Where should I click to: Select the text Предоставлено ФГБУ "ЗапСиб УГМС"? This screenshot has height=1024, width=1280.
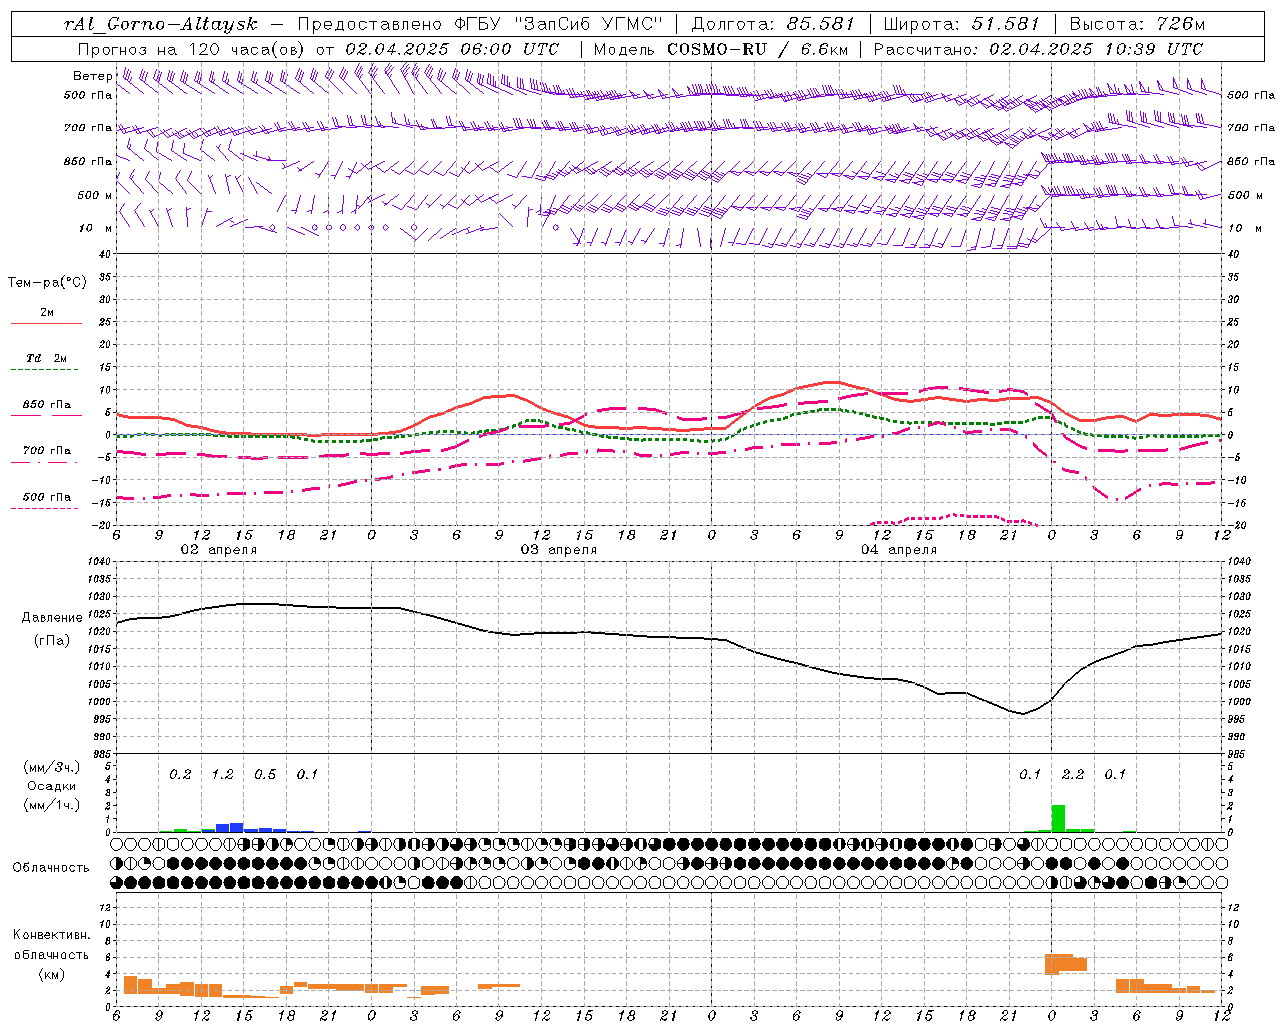click(481, 24)
